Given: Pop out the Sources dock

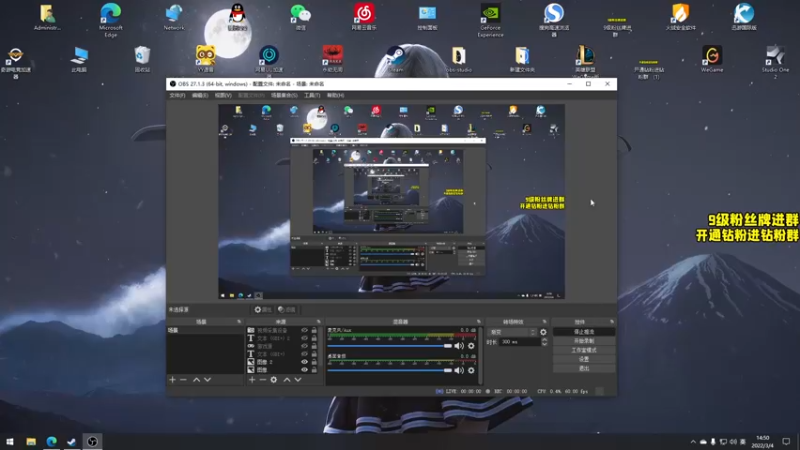Looking at the screenshot, I should (x=318, y=322).
